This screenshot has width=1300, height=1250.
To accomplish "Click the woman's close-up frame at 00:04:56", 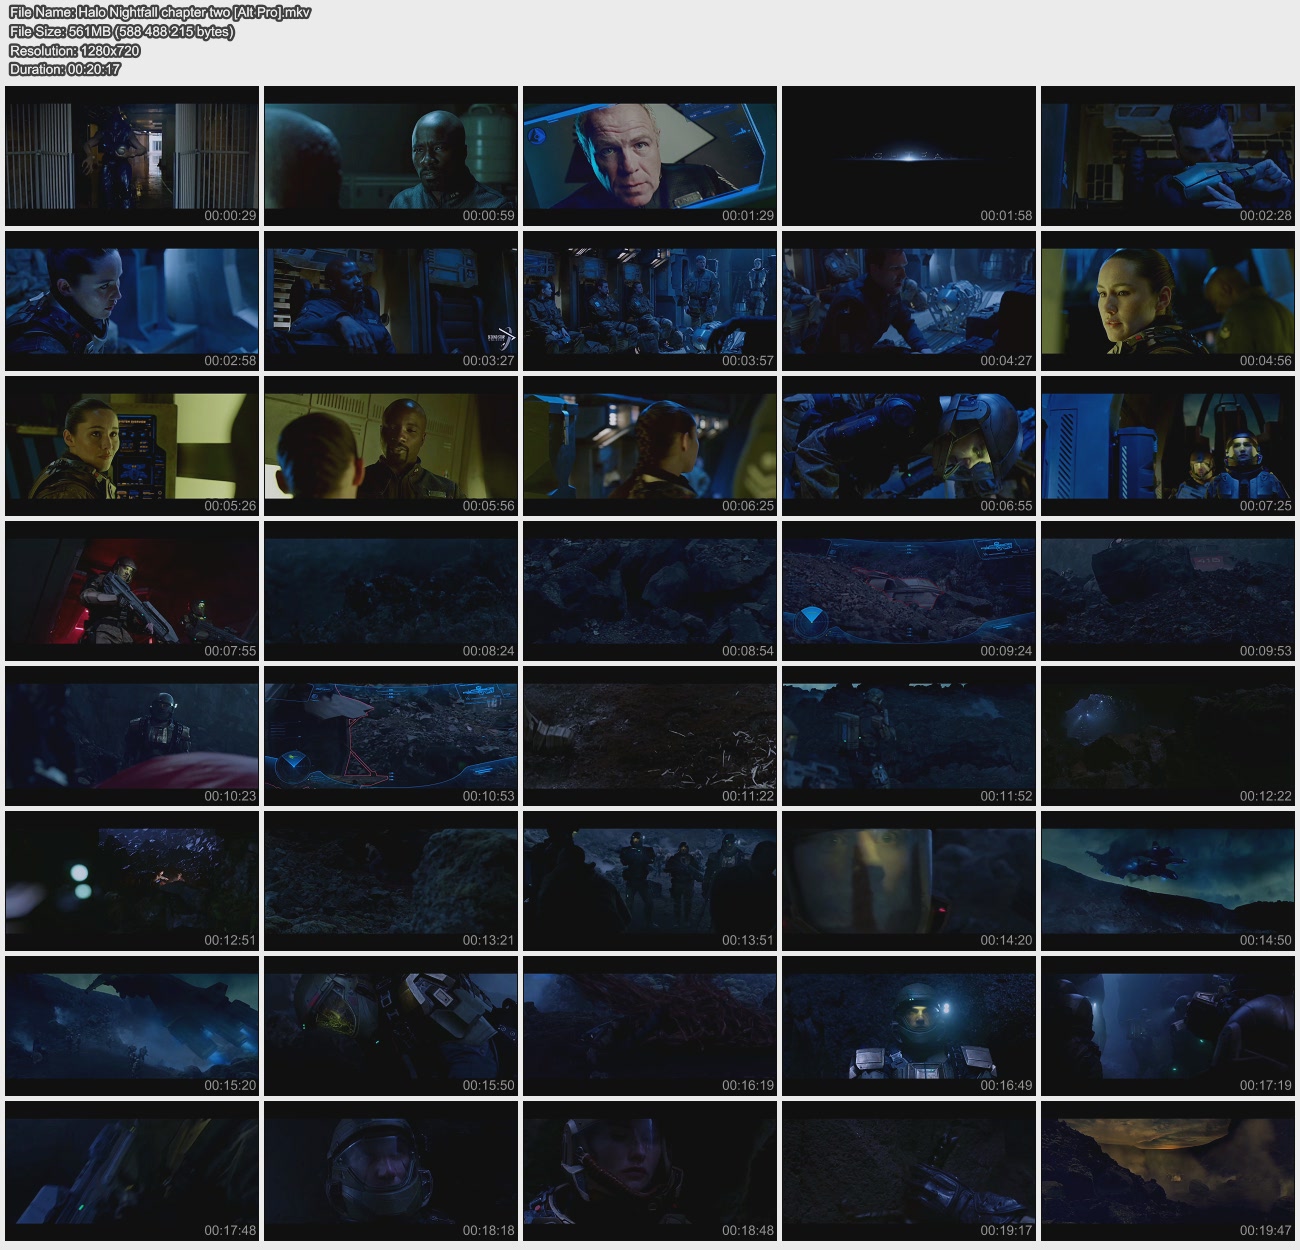I will pos(1167,301).
